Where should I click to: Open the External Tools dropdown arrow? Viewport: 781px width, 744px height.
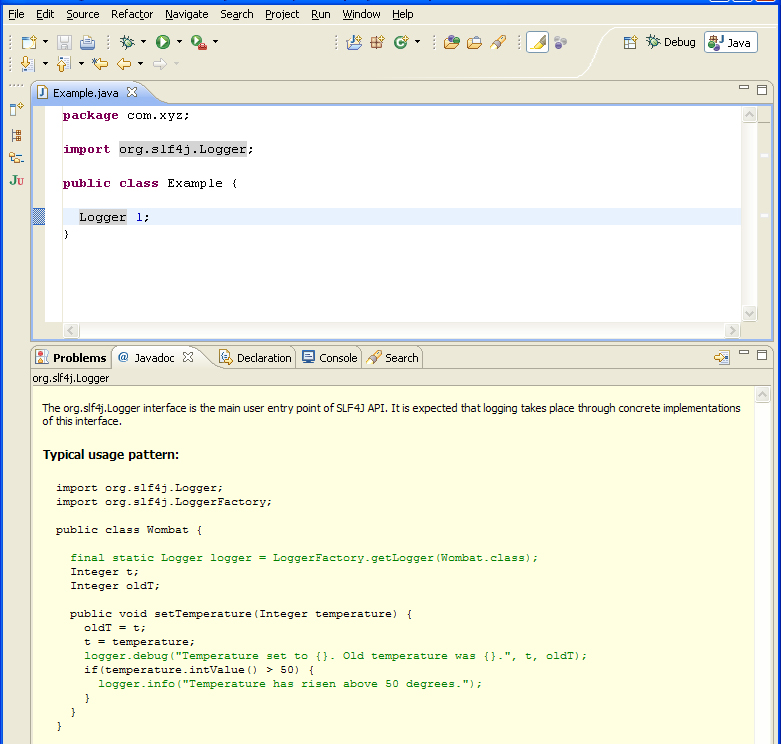click(x=216, y=42)
